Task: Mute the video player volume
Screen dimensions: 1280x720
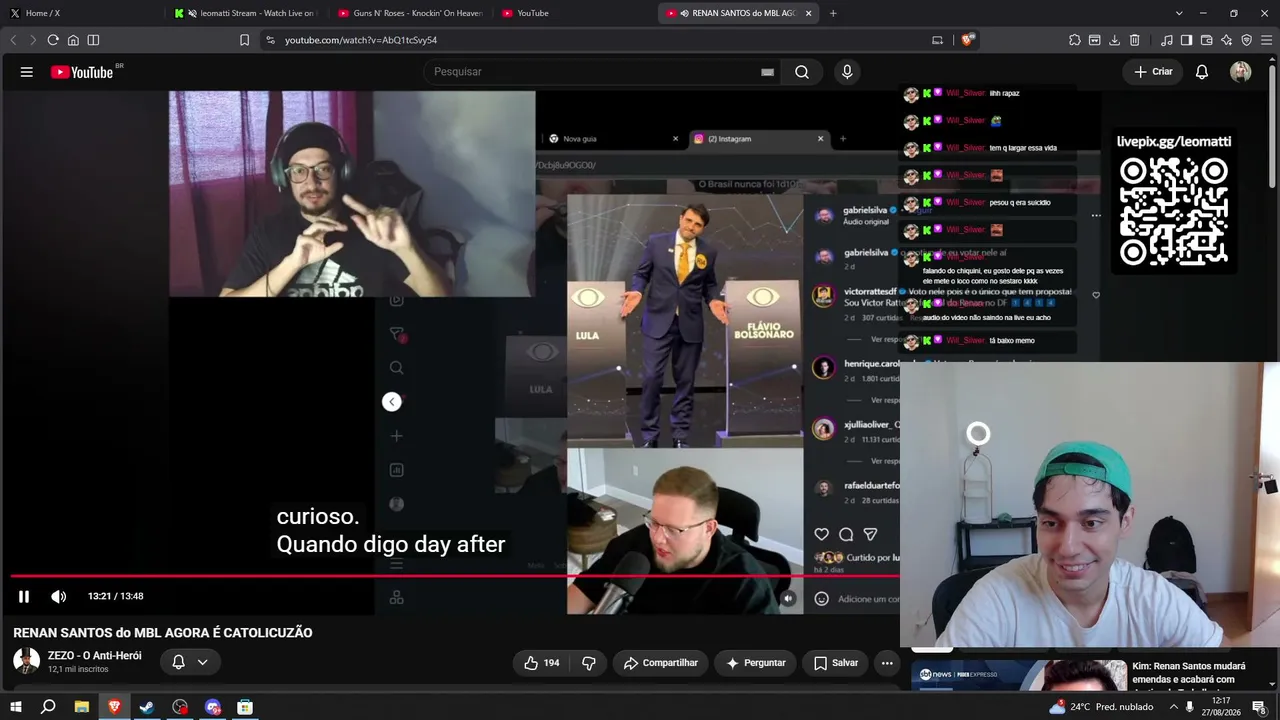Action: pos(59,597)
